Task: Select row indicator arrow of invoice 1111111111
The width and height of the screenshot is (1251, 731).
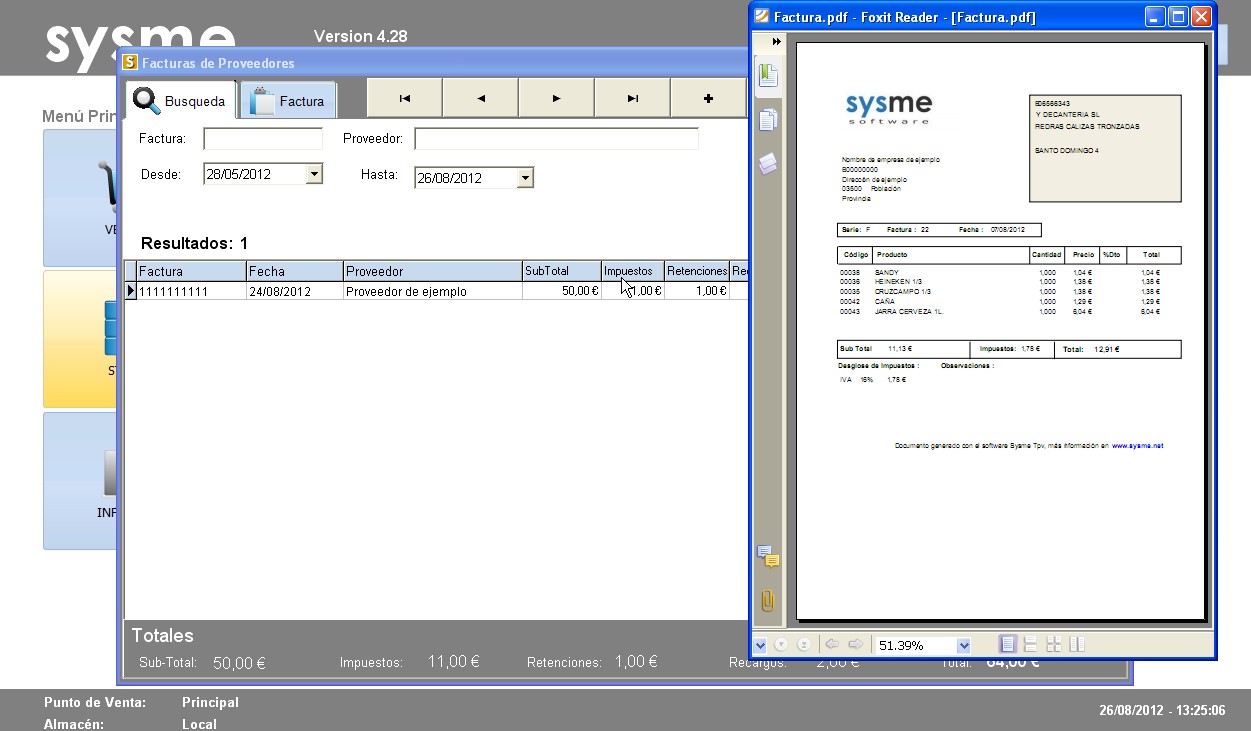Action: [130, 291]
